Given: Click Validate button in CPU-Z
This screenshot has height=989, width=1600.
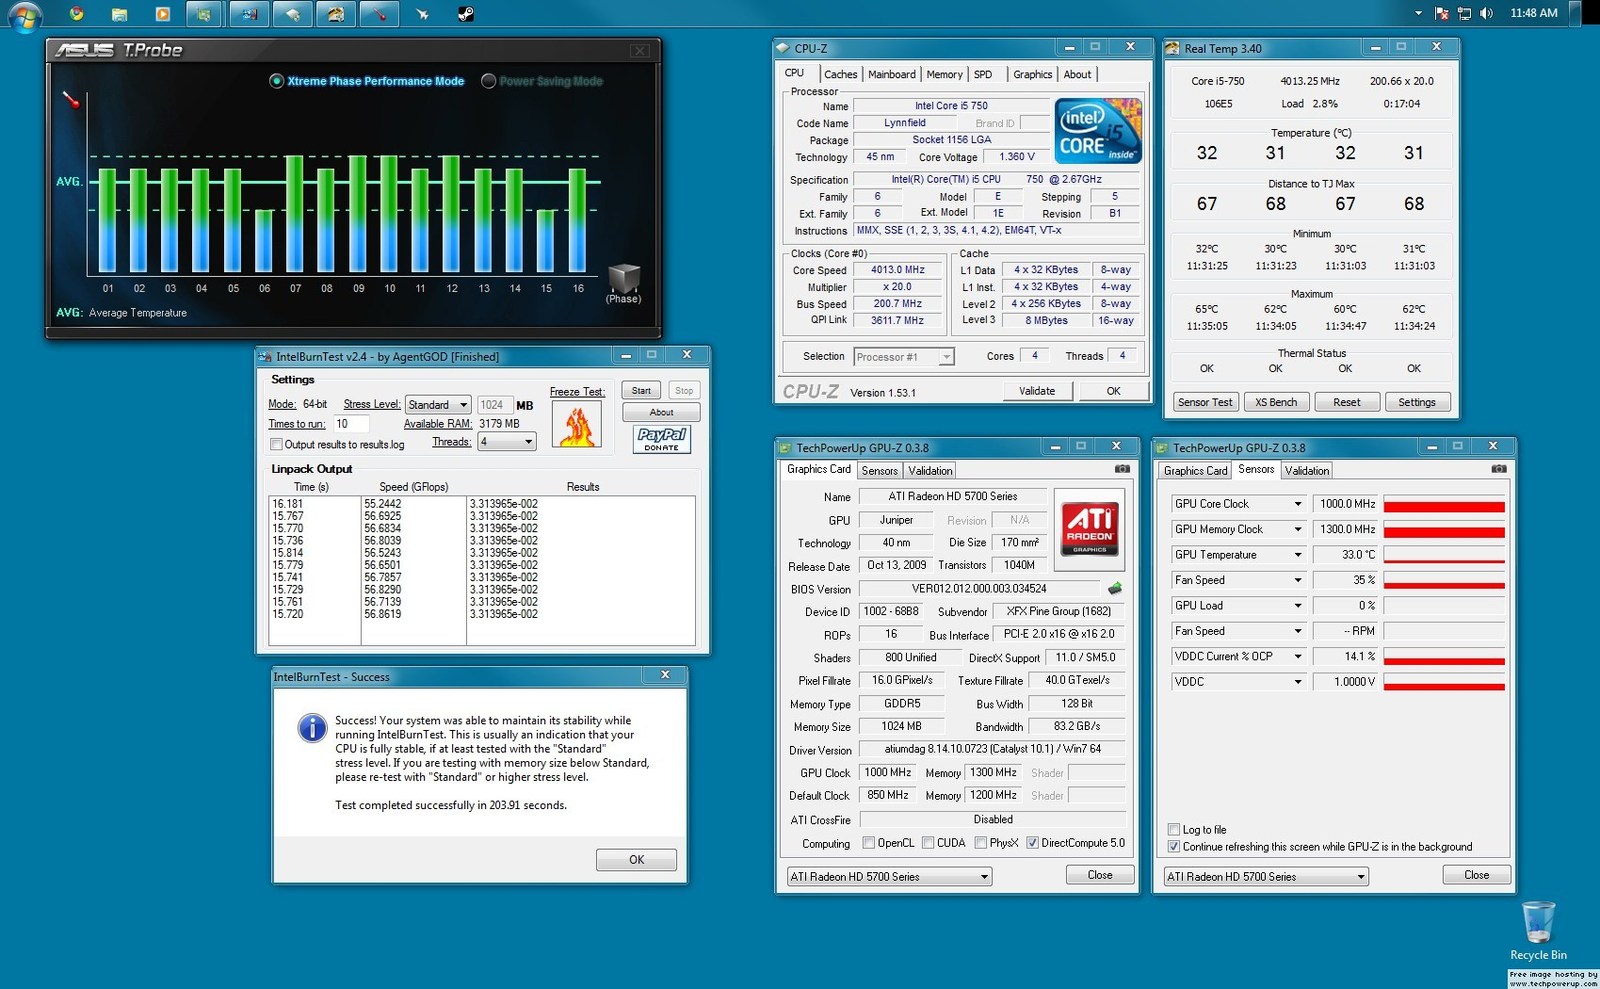Looking at the screenshot, I should (1037, 391).
